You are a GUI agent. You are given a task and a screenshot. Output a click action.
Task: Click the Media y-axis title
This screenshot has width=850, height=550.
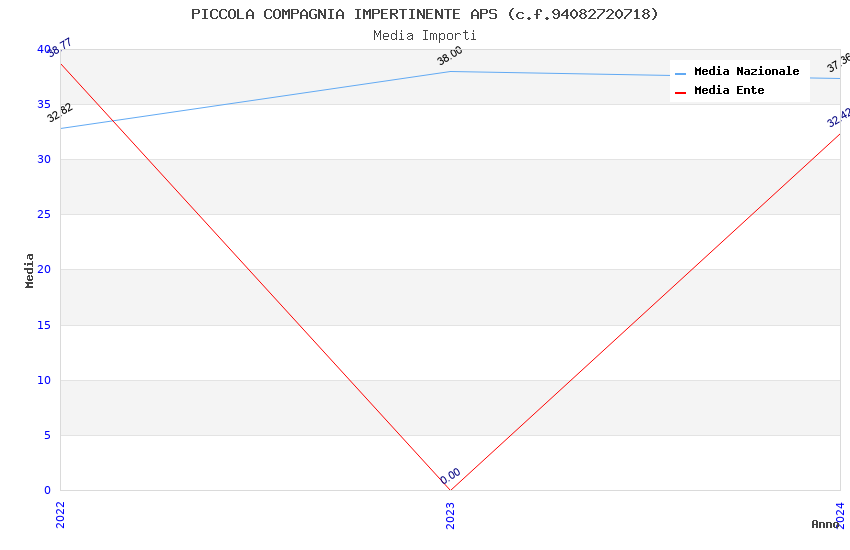[x=30, y=270]
